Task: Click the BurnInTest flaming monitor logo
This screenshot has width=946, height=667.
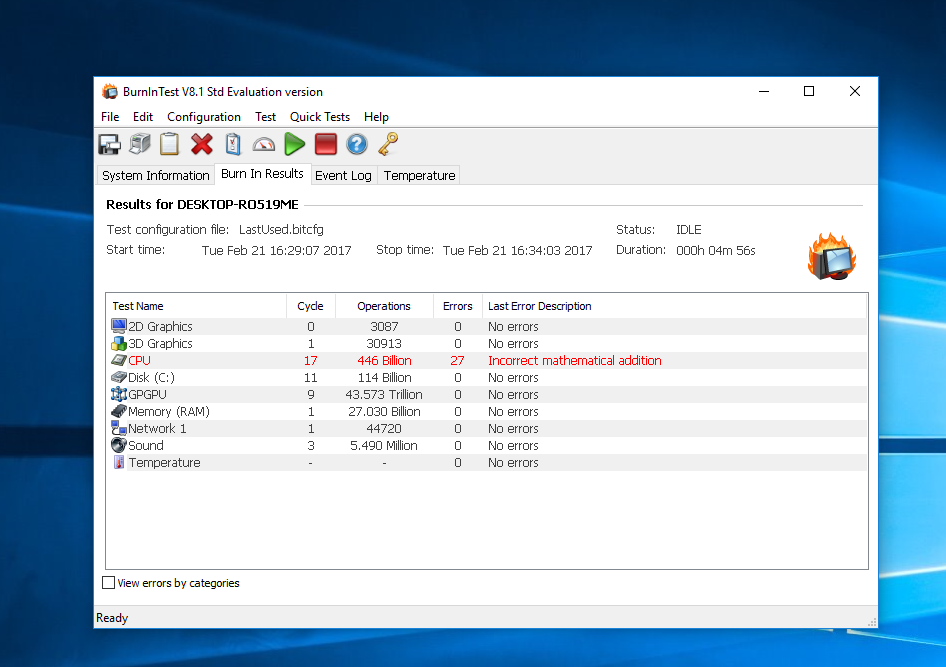Action: (832, 257)
